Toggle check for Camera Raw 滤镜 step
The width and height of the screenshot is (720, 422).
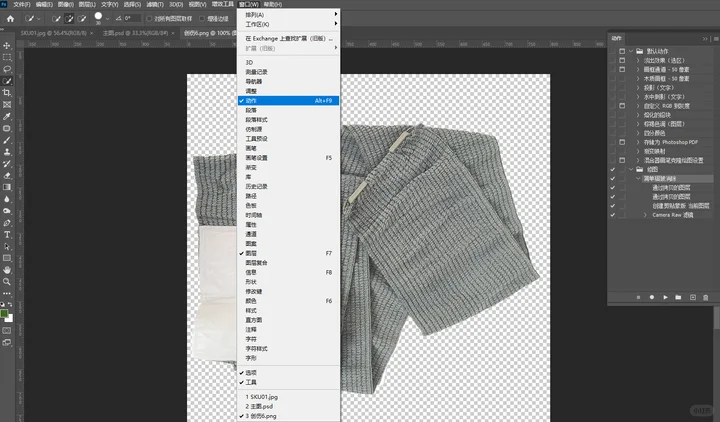[x=613, y=215]
